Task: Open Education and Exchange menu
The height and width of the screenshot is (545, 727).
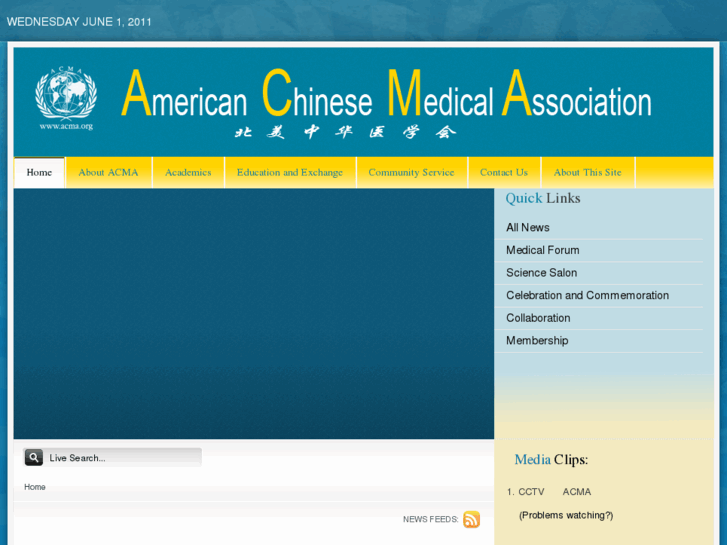Action: pos(290,173)
